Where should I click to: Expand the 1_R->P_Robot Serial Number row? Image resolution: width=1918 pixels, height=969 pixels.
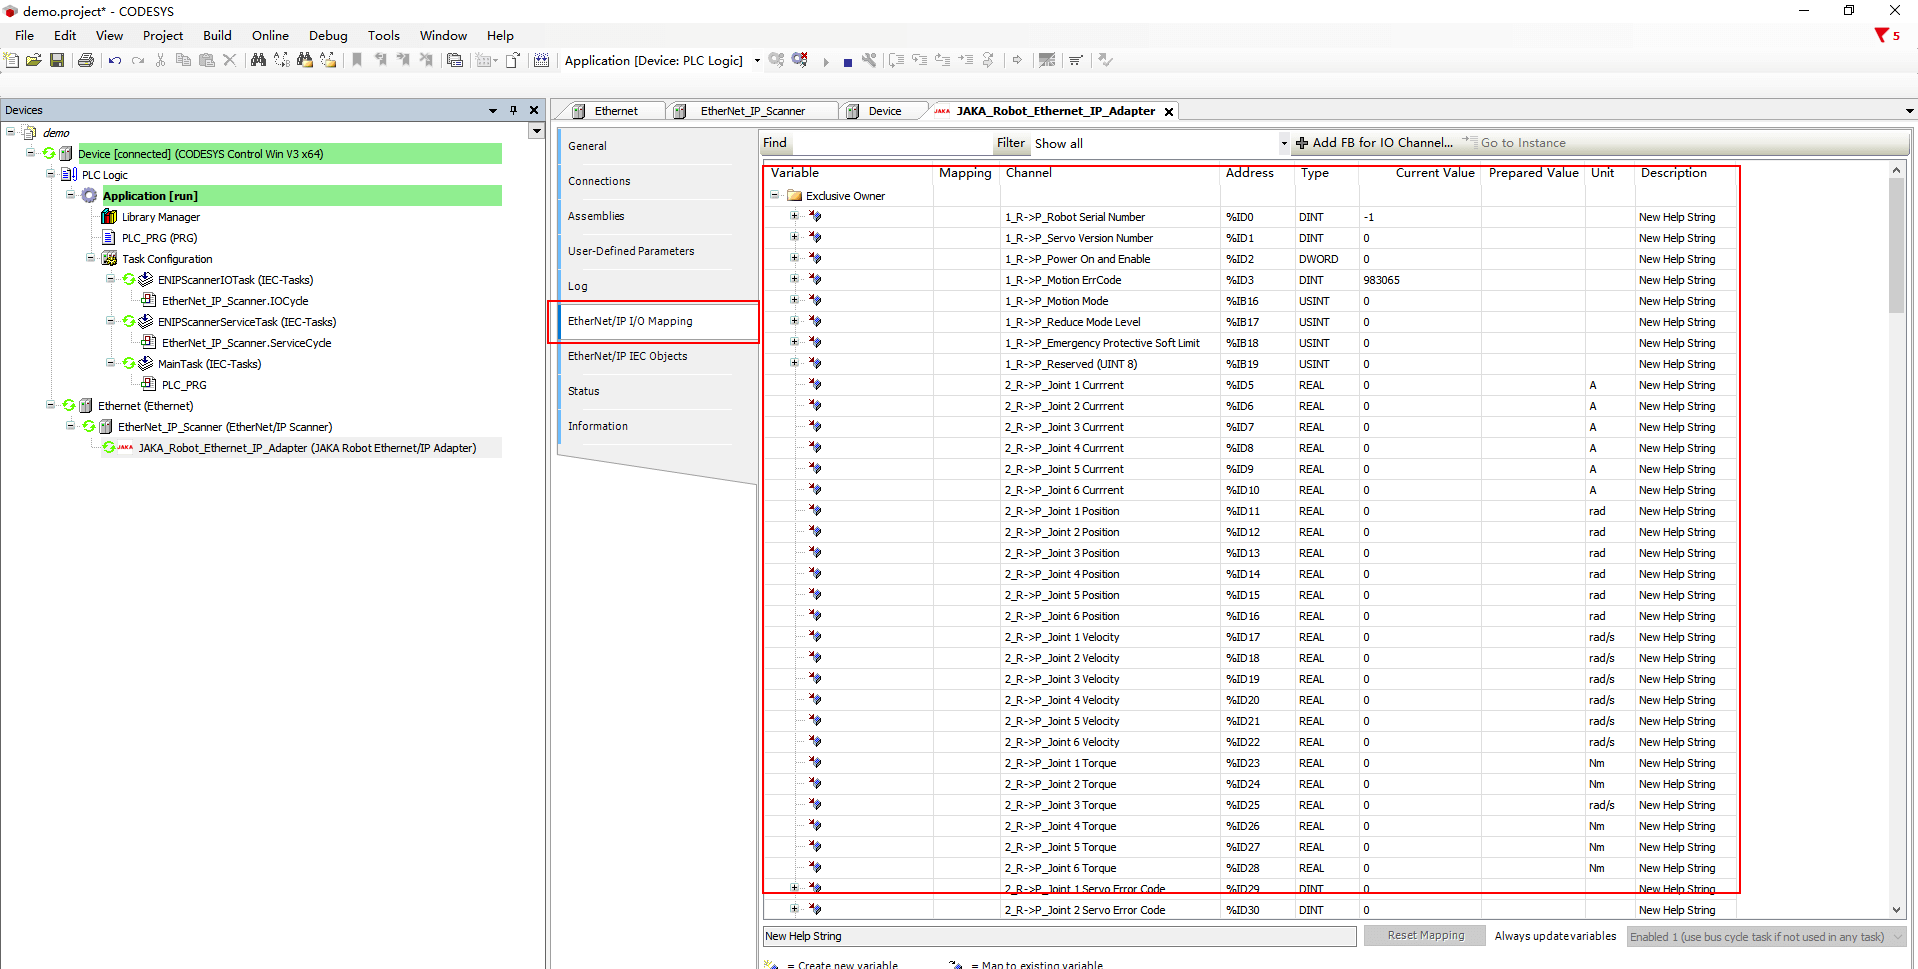click(x=794, y=217)
